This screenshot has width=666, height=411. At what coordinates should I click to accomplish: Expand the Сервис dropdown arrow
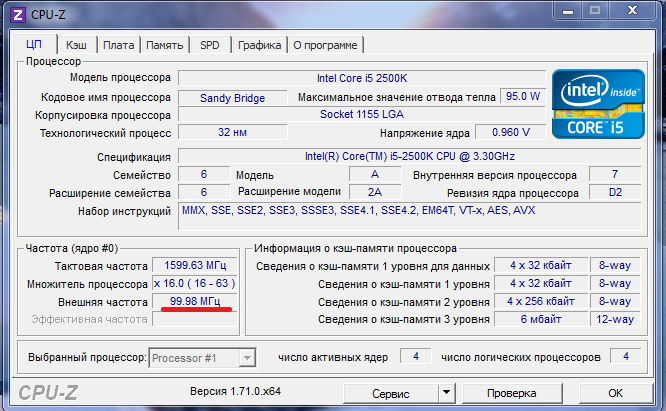coord(446,393)
